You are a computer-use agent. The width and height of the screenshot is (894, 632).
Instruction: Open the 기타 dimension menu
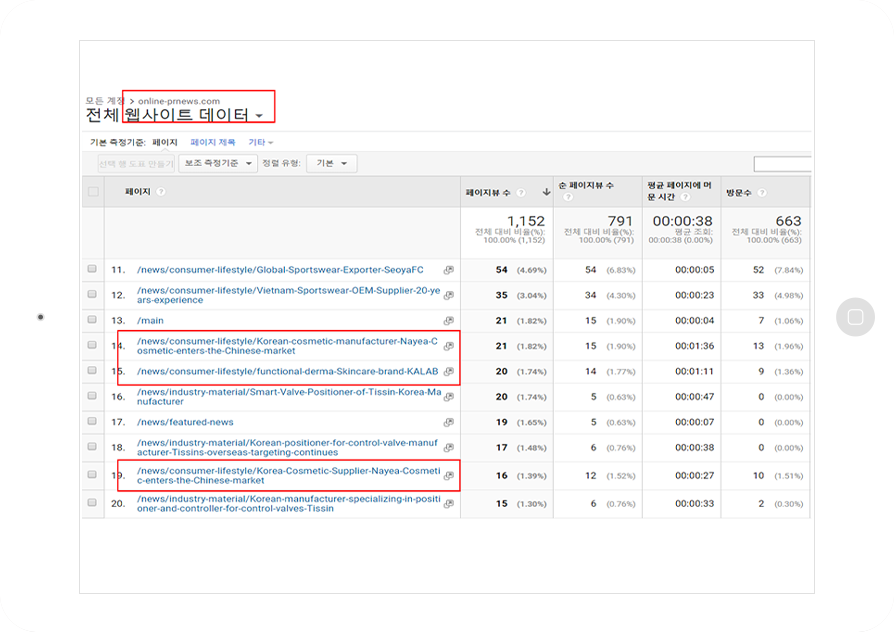click(x=261, y=142)
